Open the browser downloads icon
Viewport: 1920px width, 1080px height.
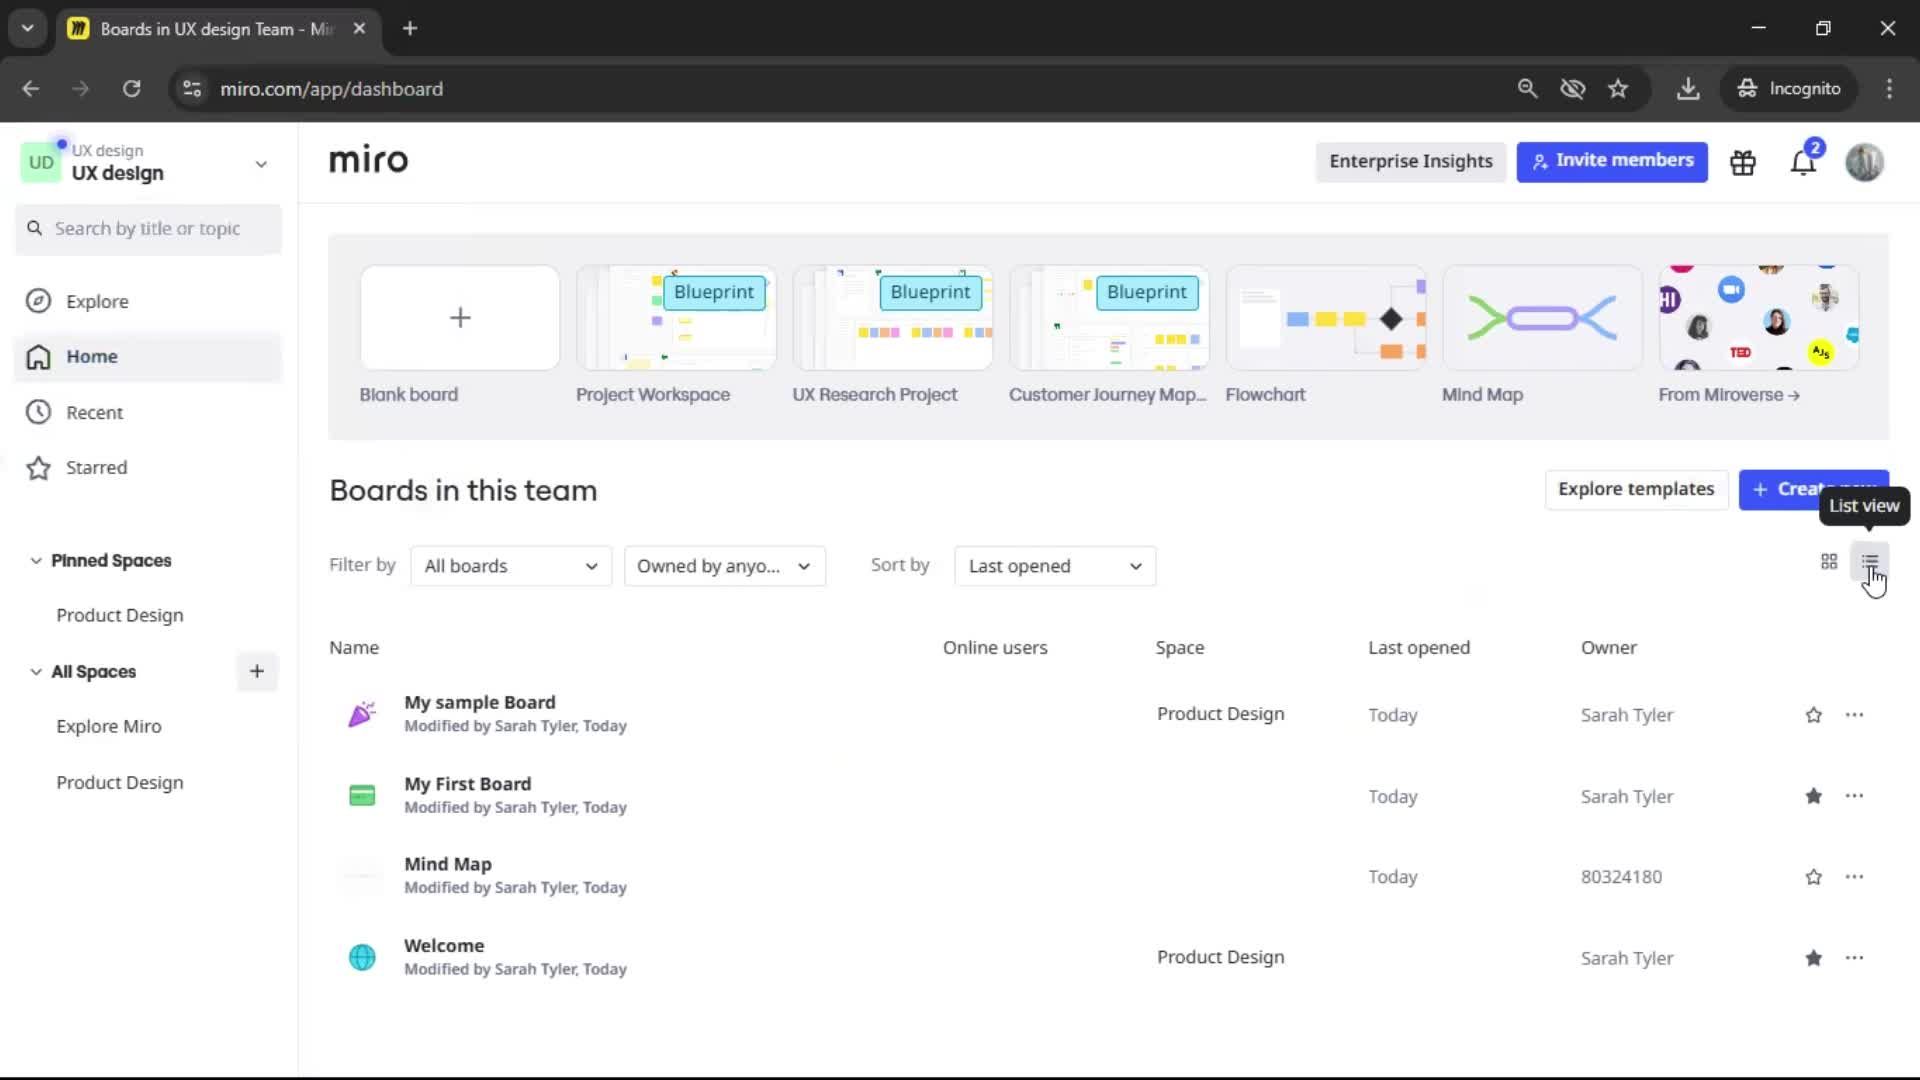(1687, 89)
